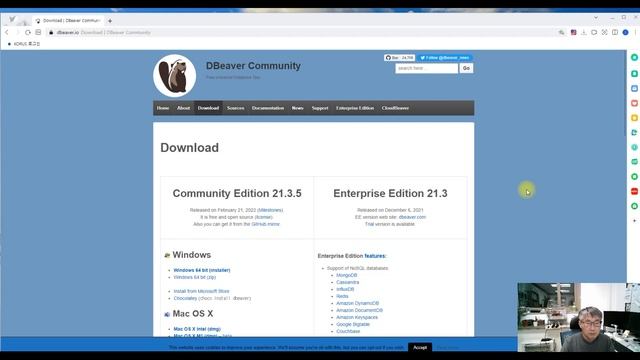640x360 pixels.
Task: Click the Windows 64 bit installer link
Action: tap(202, 270)
